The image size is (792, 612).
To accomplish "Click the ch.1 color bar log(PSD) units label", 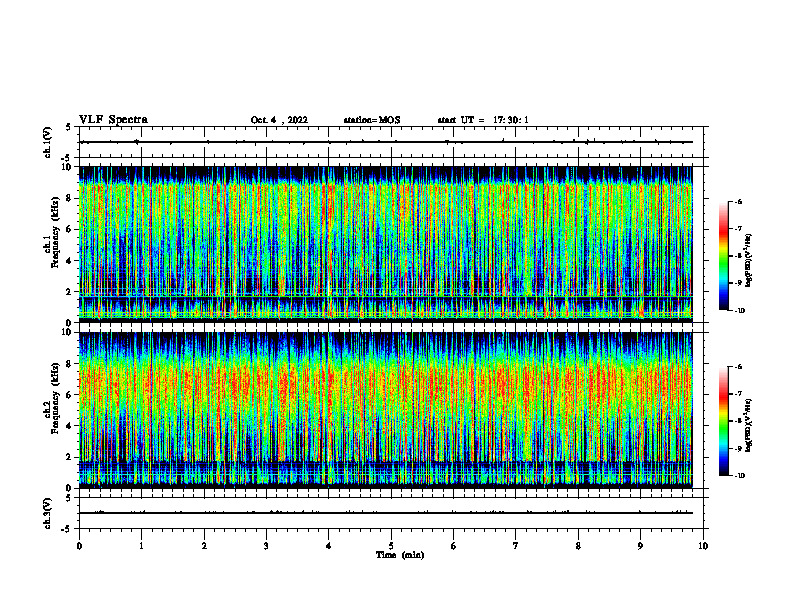I will coord(749,260).
